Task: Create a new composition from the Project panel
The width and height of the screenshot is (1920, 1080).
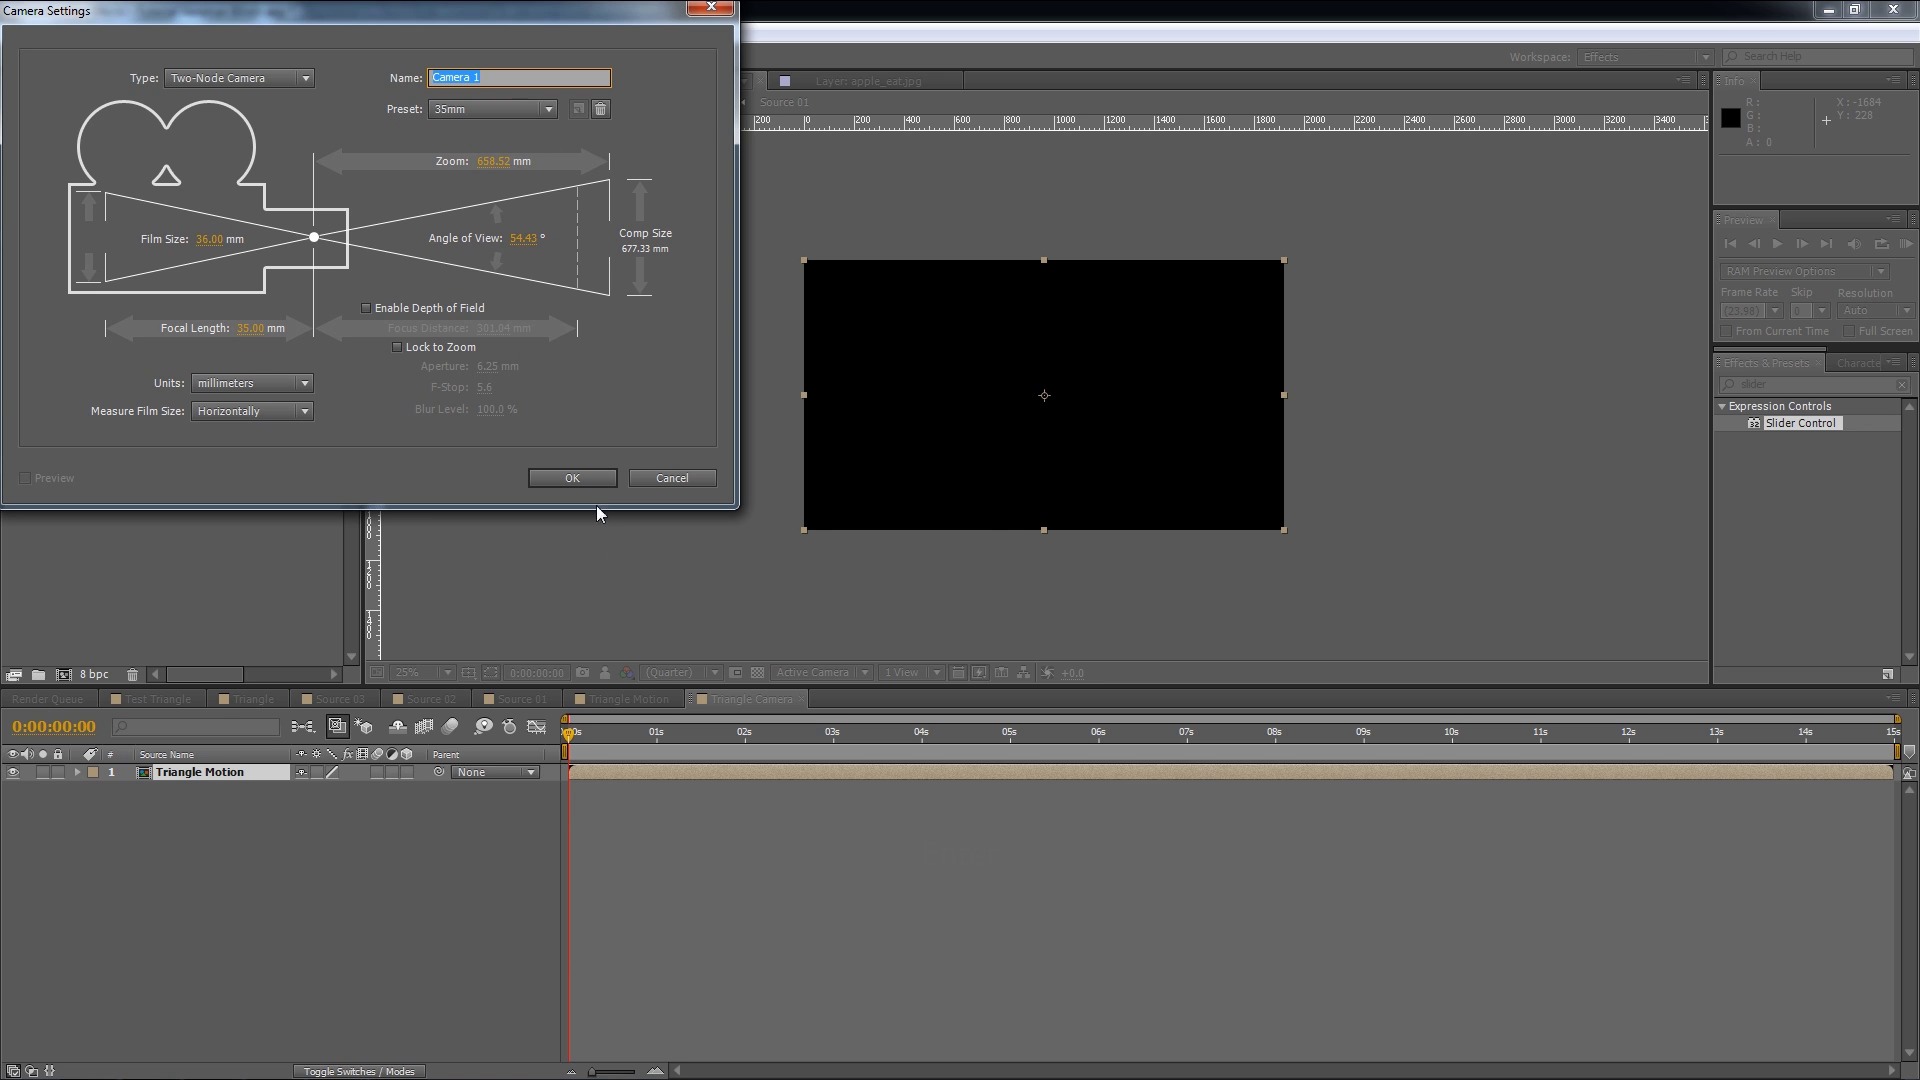Action: [x=64, y=675]
